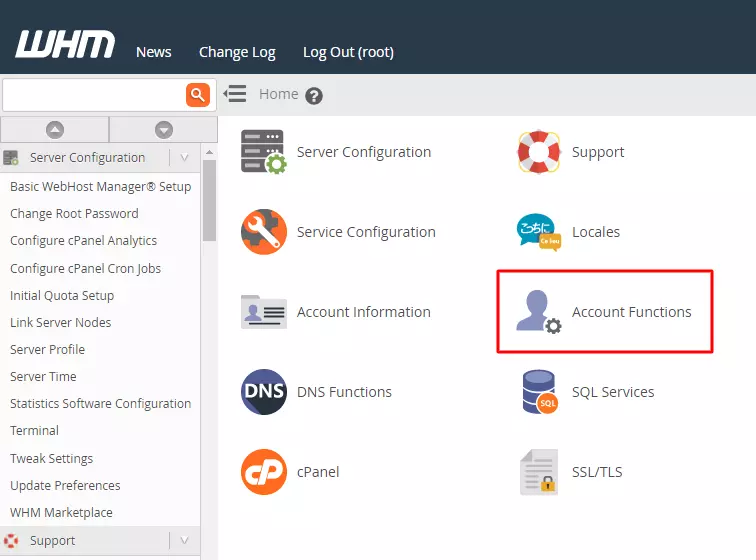Viewport: 756px width, 560px height.
Task: Click the Account Functions text label
Action: [632, 312]
